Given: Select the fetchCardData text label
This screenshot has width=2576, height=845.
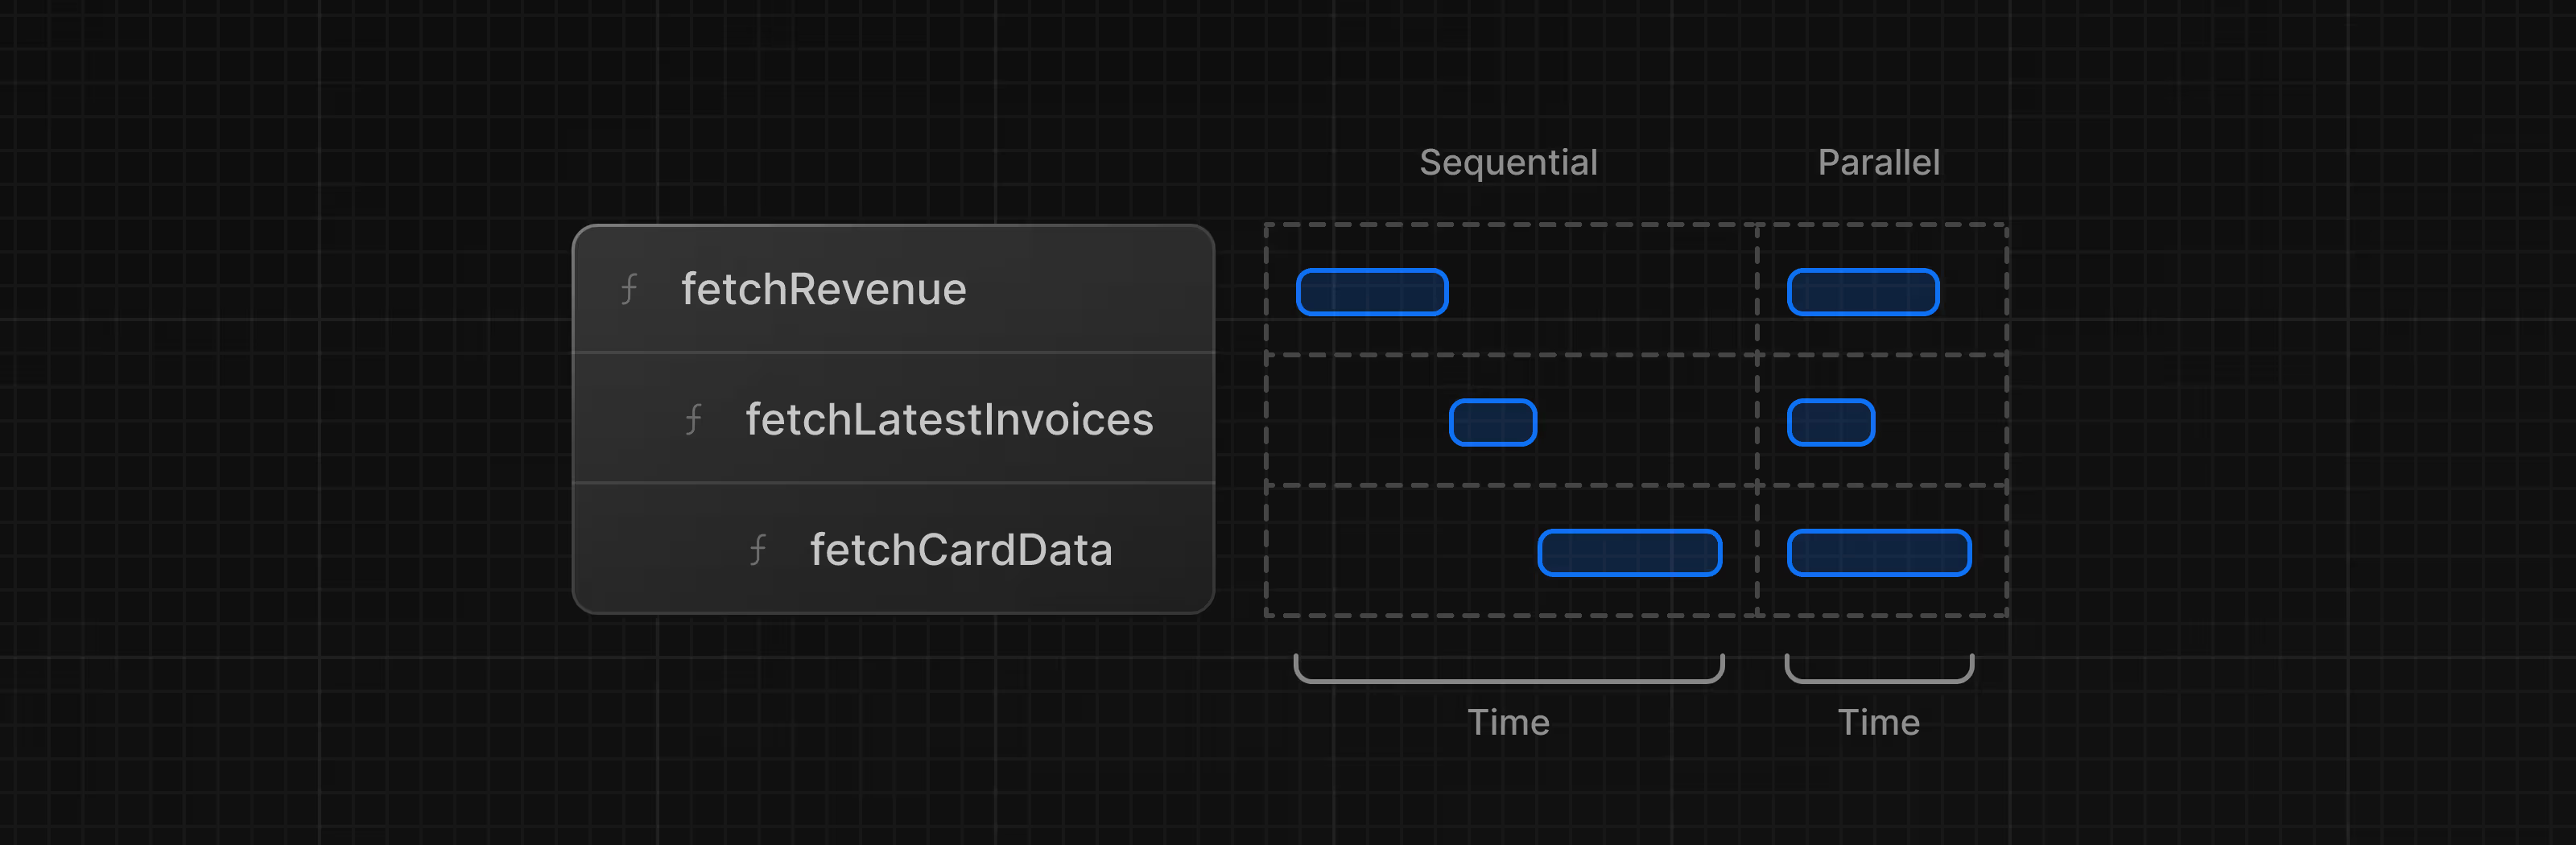Looking at the screenshot, I should [960, 550].
